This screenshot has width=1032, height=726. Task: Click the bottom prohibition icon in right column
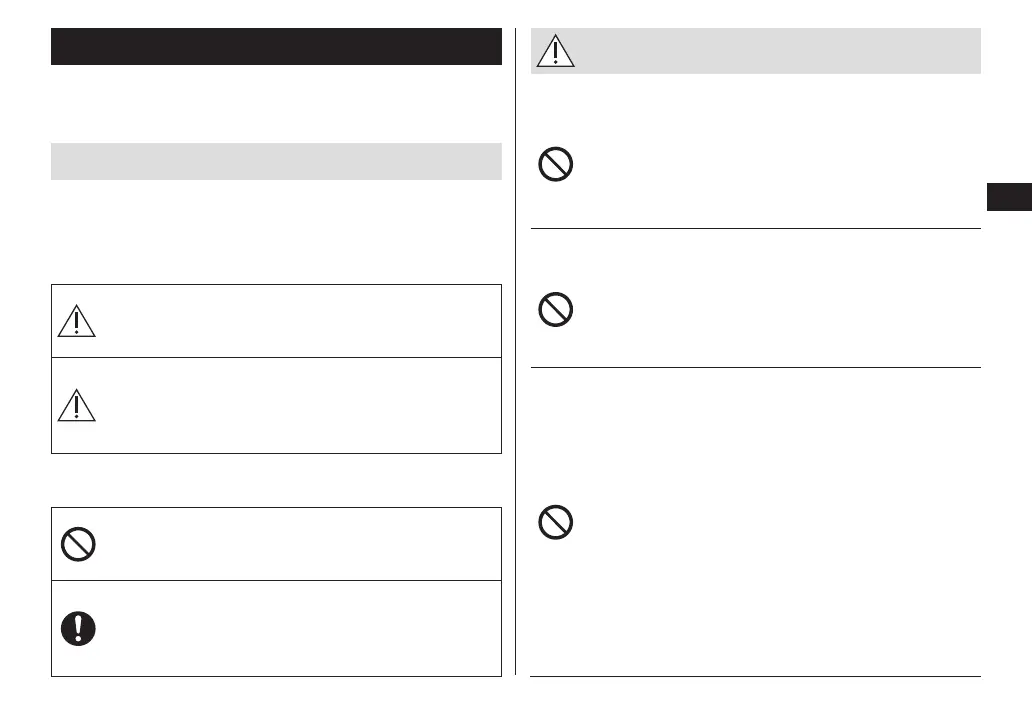[x=556, y=523]
